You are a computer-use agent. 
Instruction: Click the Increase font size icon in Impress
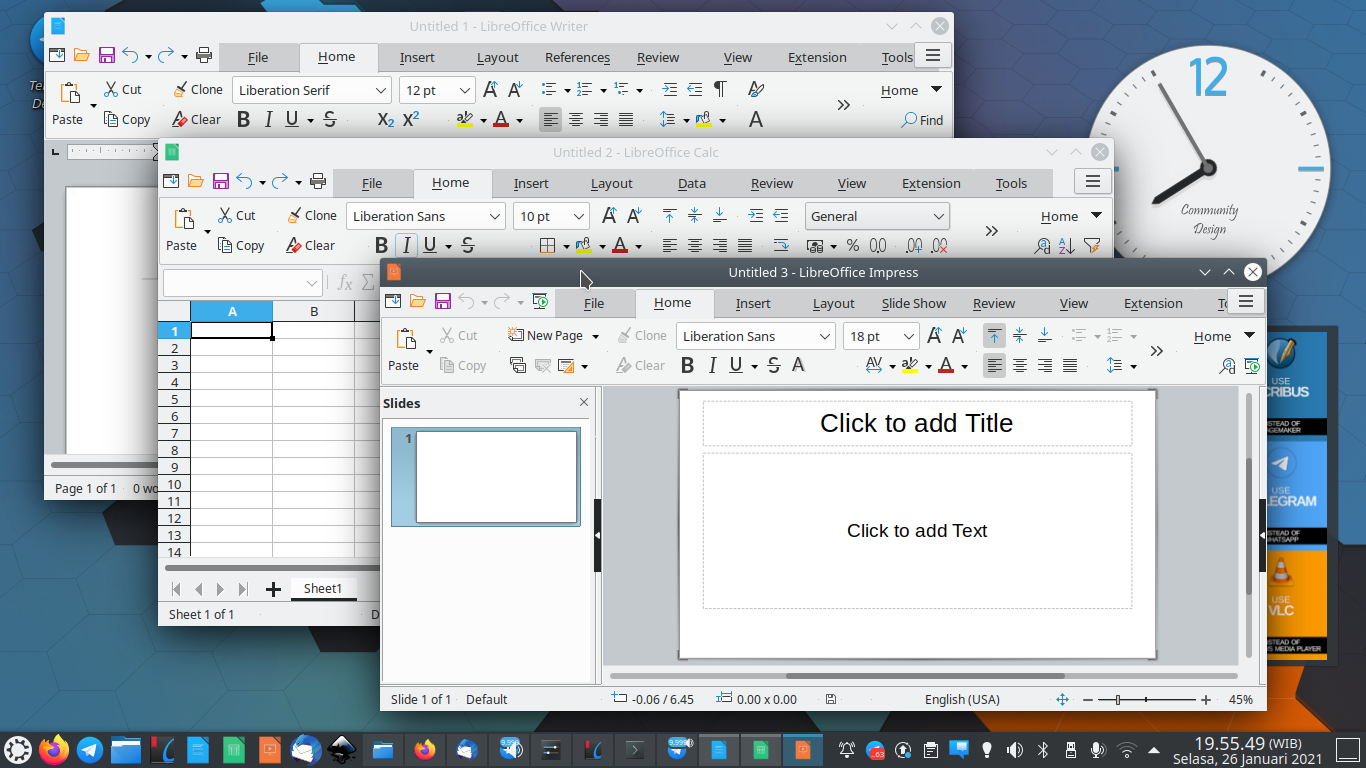pos(934,336)
